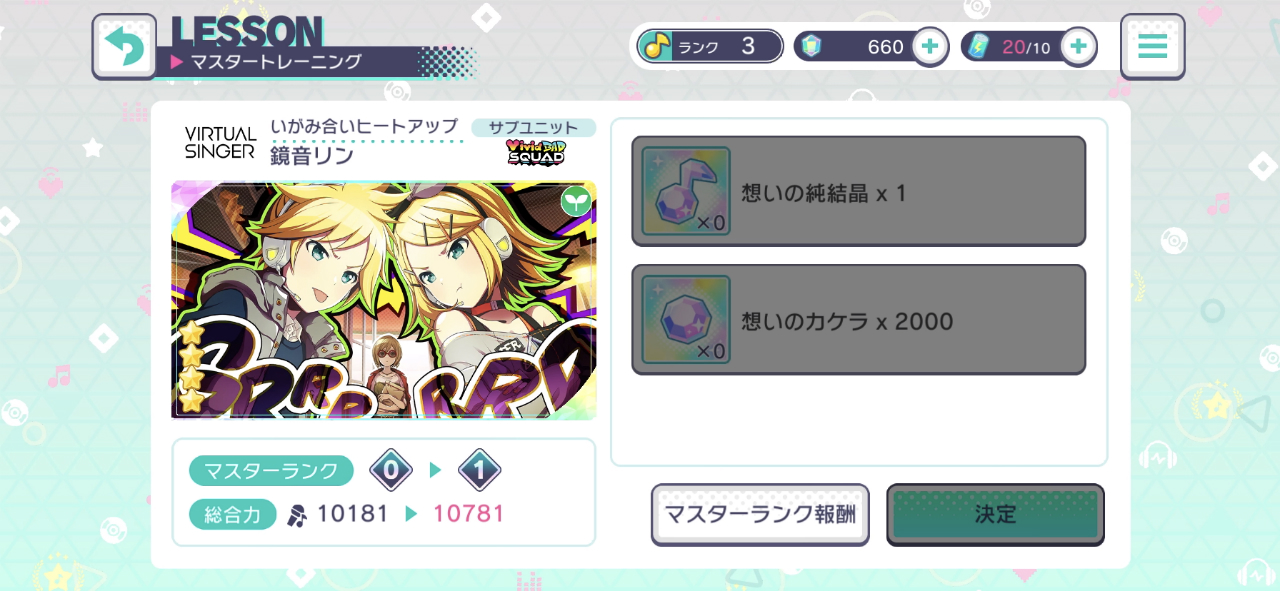Tap the back arrow button

tap(124, 46)
